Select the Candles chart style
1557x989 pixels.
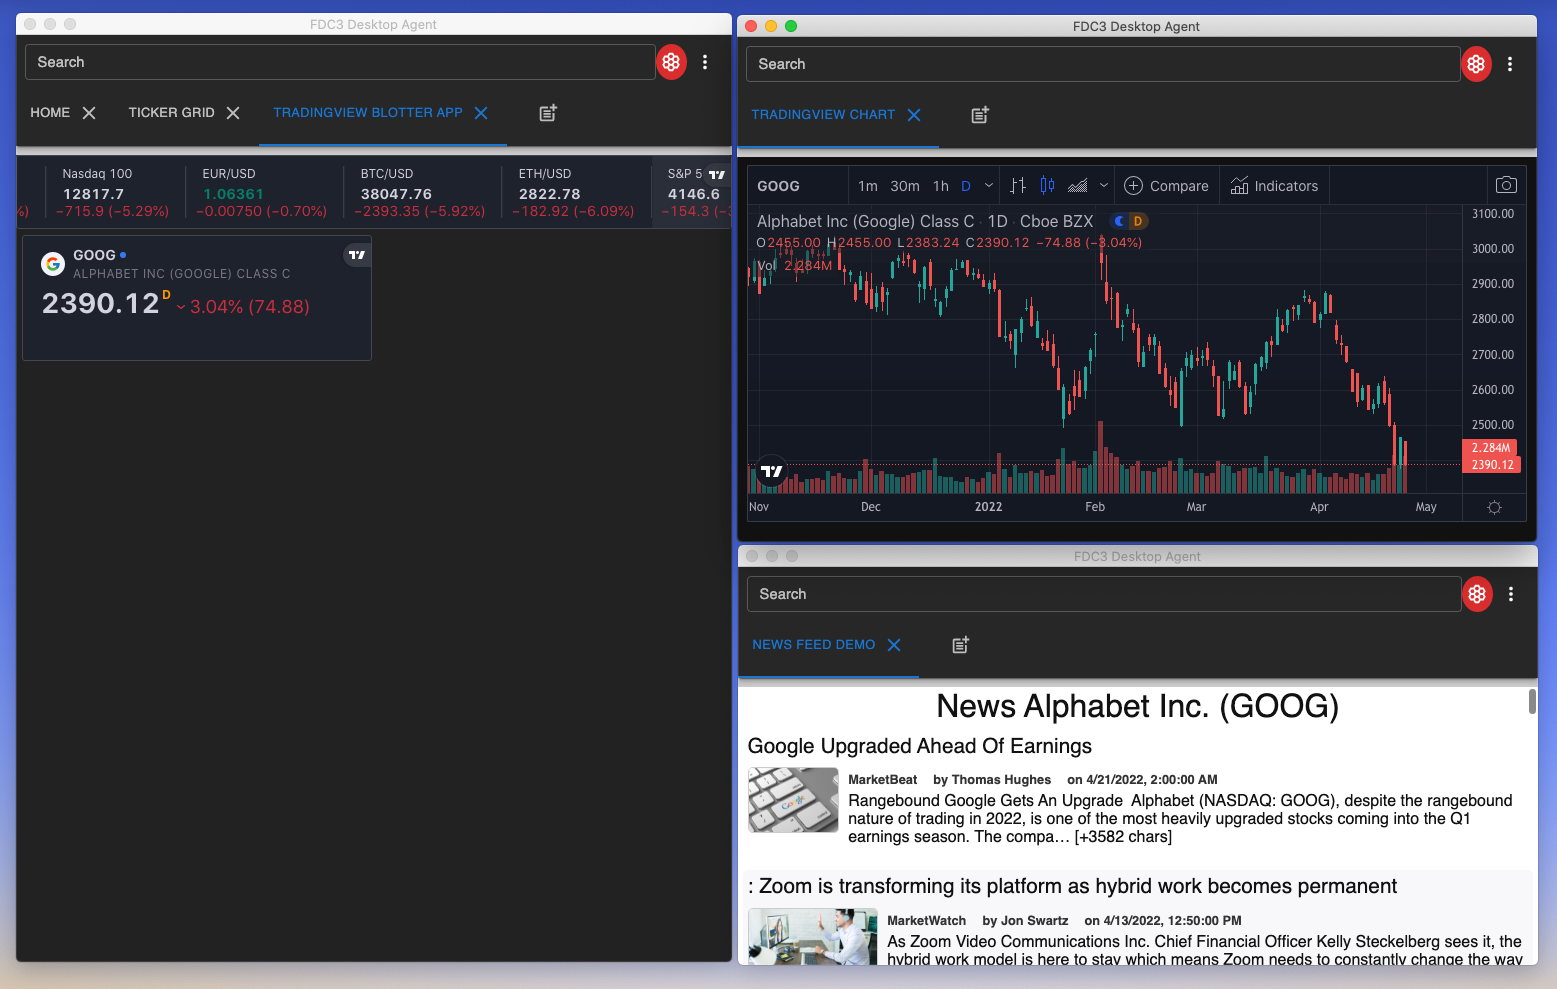pos(1047,186)
